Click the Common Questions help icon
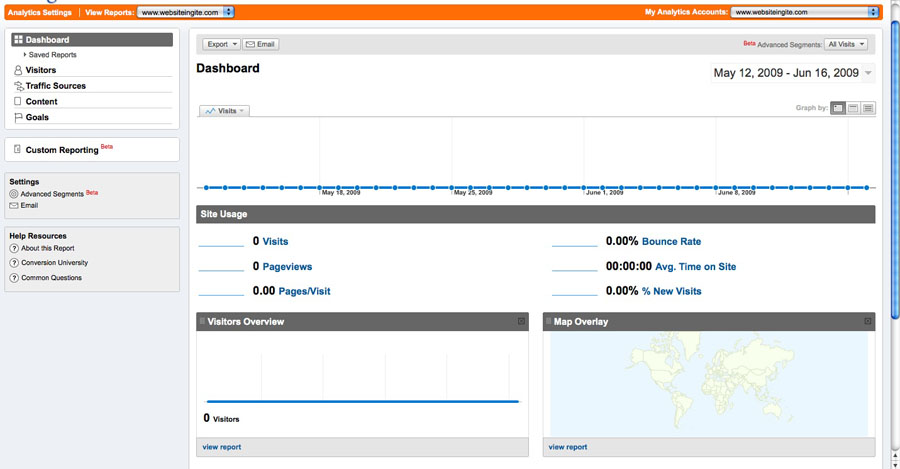Screen dimensions: 900x469 14,278
